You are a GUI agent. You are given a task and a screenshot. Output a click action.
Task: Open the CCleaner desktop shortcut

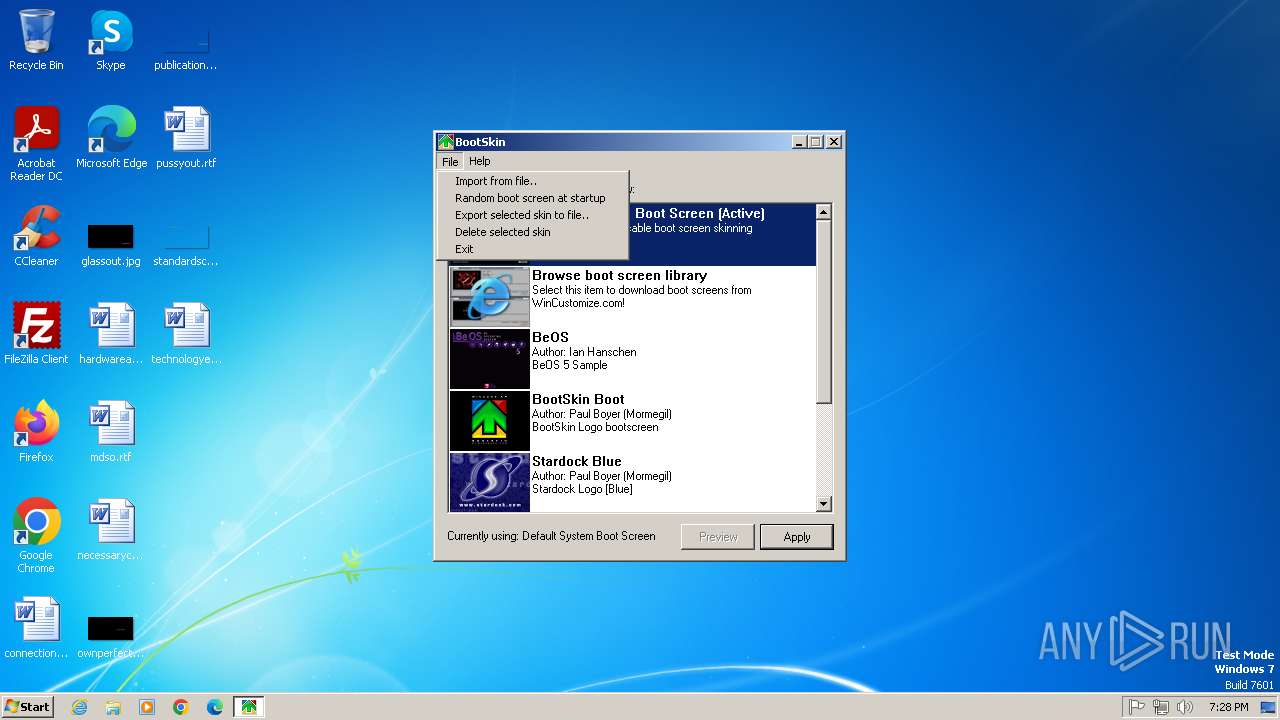tap(36, 236)
